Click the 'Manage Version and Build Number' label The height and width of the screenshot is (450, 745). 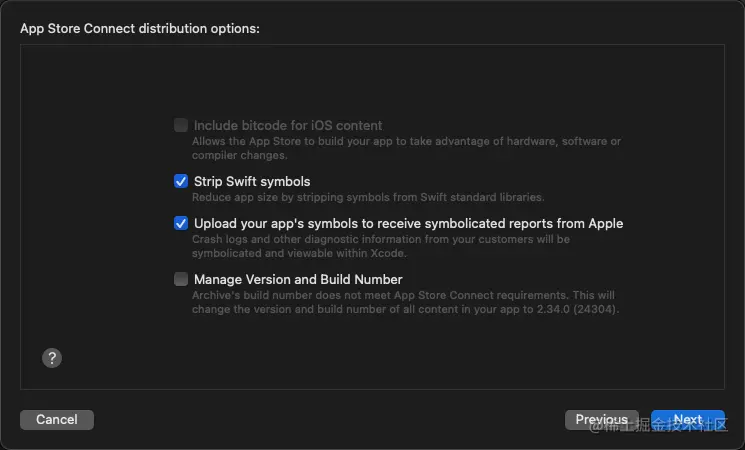click(x=298, y=279)
